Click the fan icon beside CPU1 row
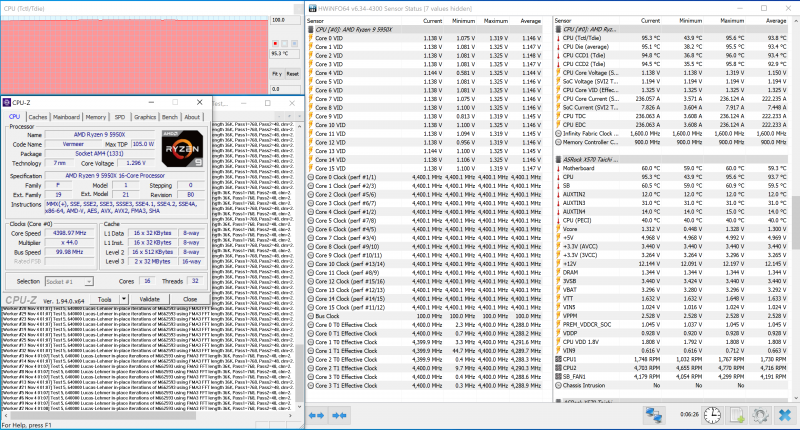The width and height of the screenshot is (800, 430). [x=558, y=360]
